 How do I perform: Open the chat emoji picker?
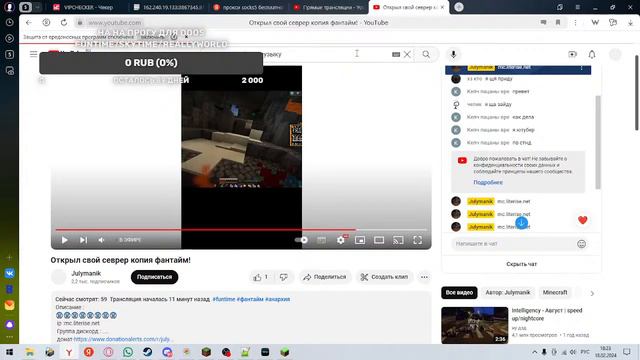click(x=582, y=244)
